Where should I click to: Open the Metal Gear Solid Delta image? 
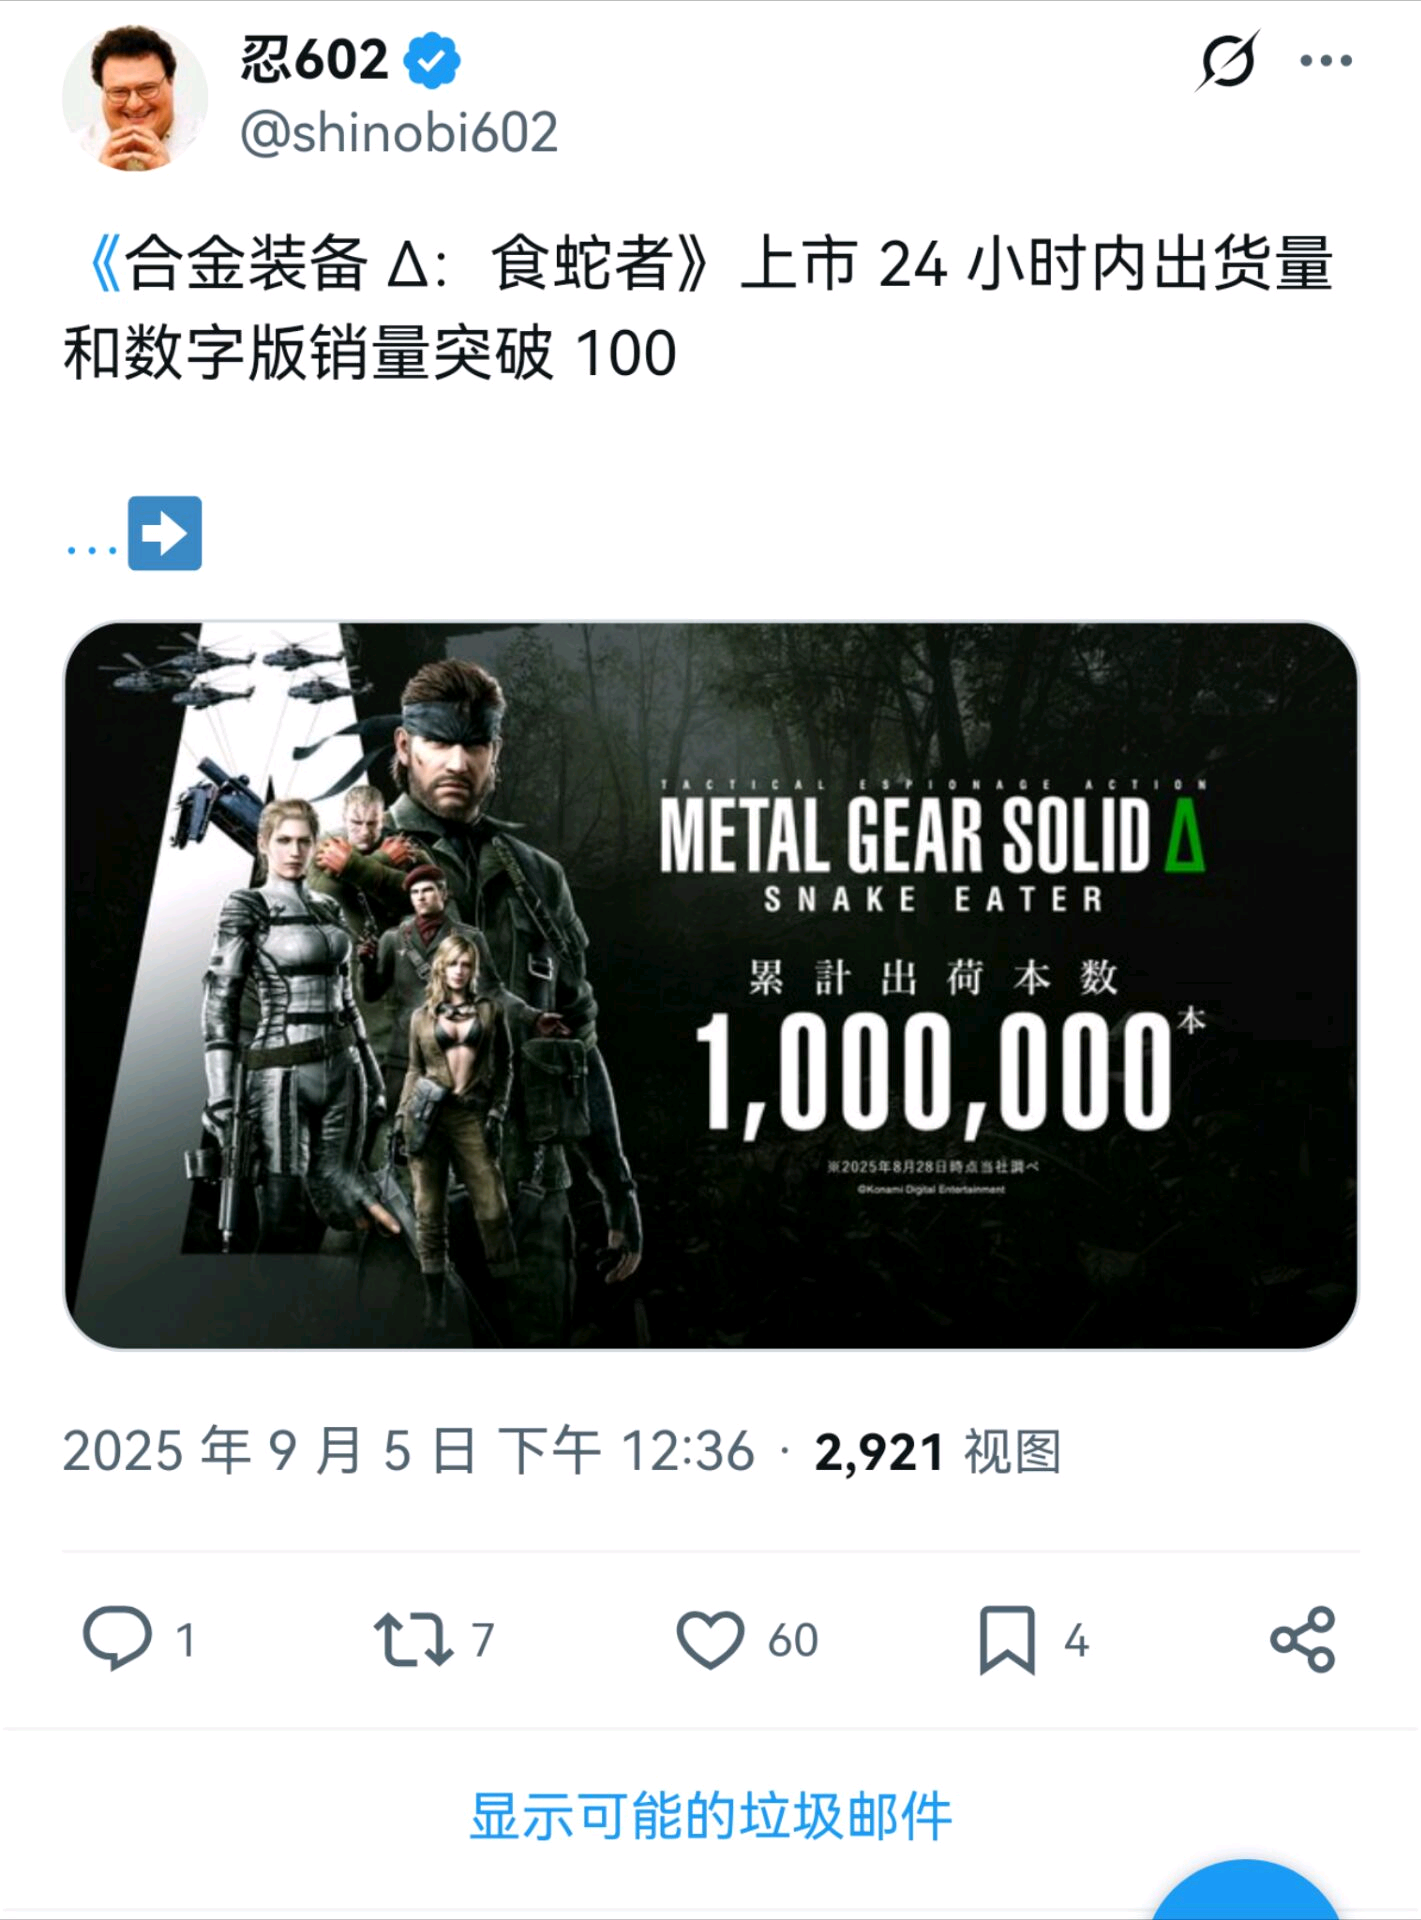point(711,985)
